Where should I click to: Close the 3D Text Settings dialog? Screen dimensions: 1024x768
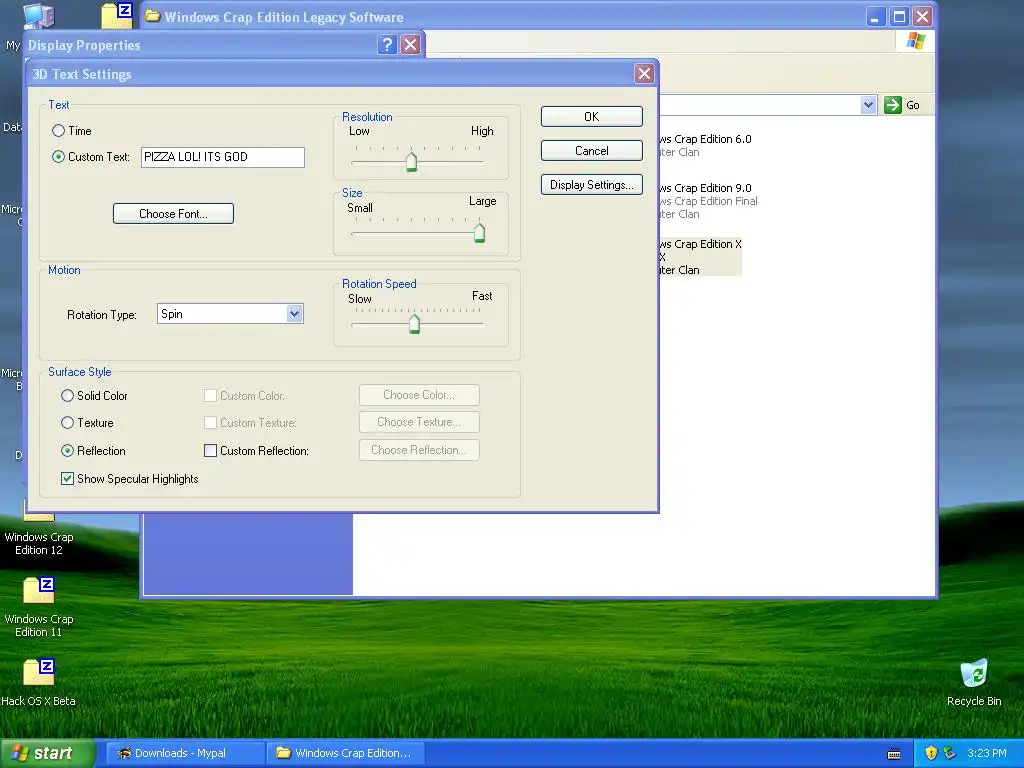pos(644,73)
